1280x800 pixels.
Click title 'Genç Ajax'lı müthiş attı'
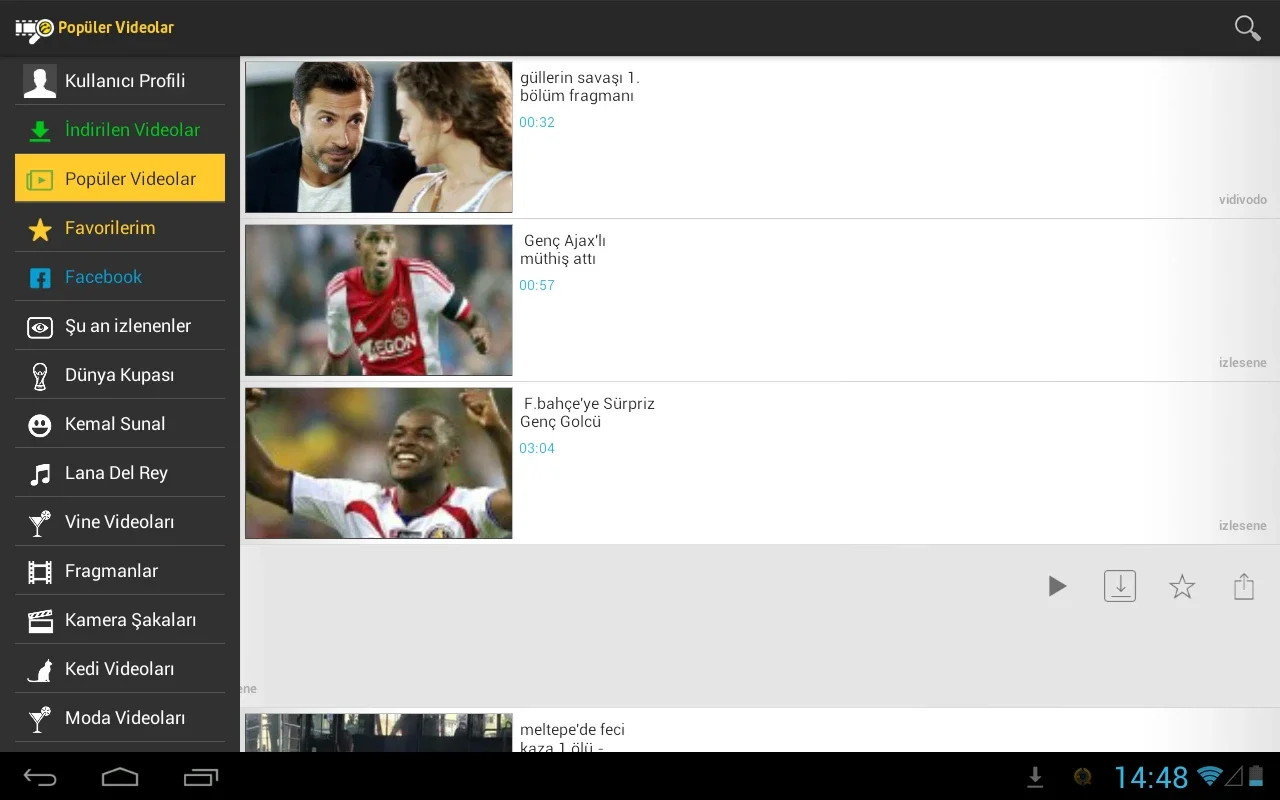[x=563, y=250]
